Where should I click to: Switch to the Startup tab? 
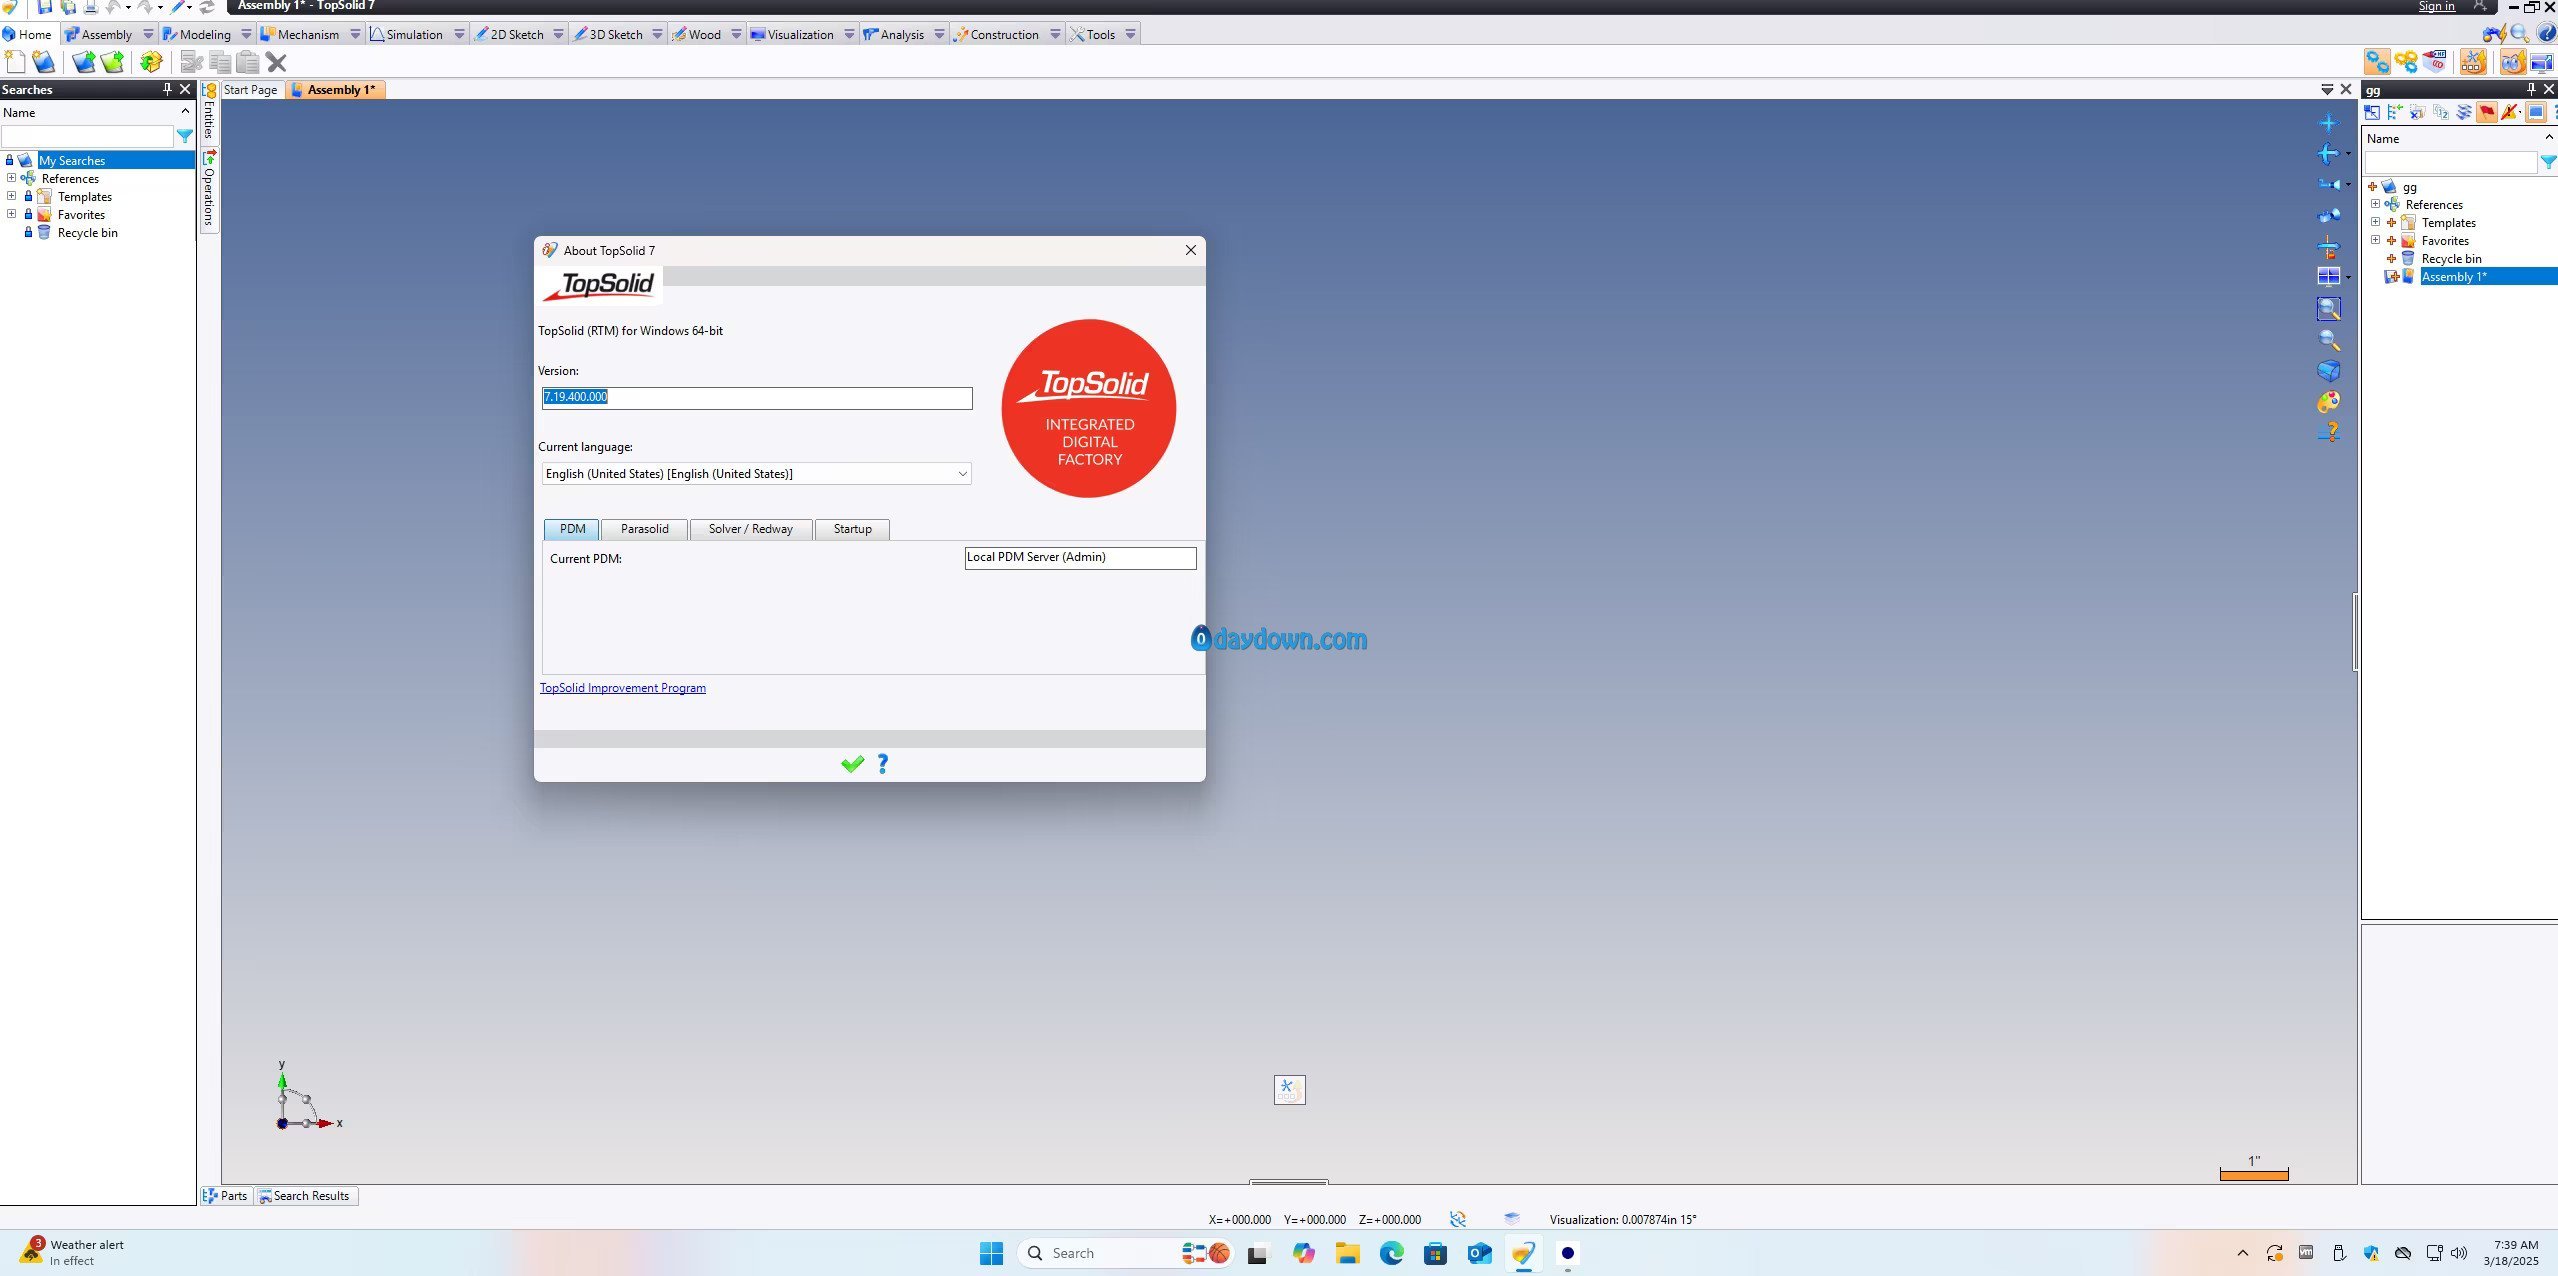pos(853,529)
